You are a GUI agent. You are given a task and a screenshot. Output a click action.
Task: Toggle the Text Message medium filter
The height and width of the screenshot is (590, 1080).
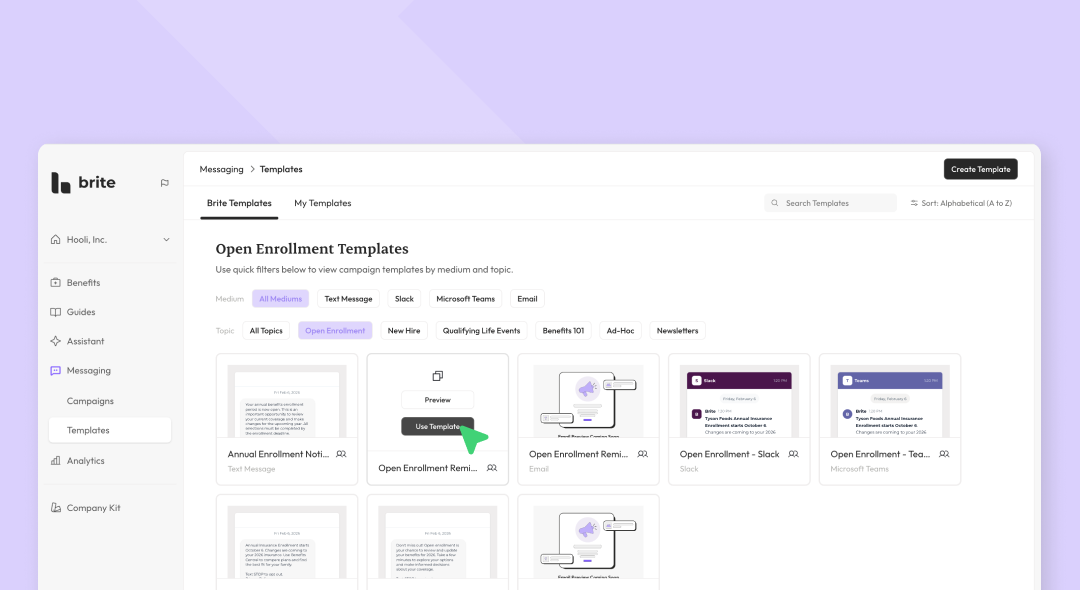(x=348, y=299)
